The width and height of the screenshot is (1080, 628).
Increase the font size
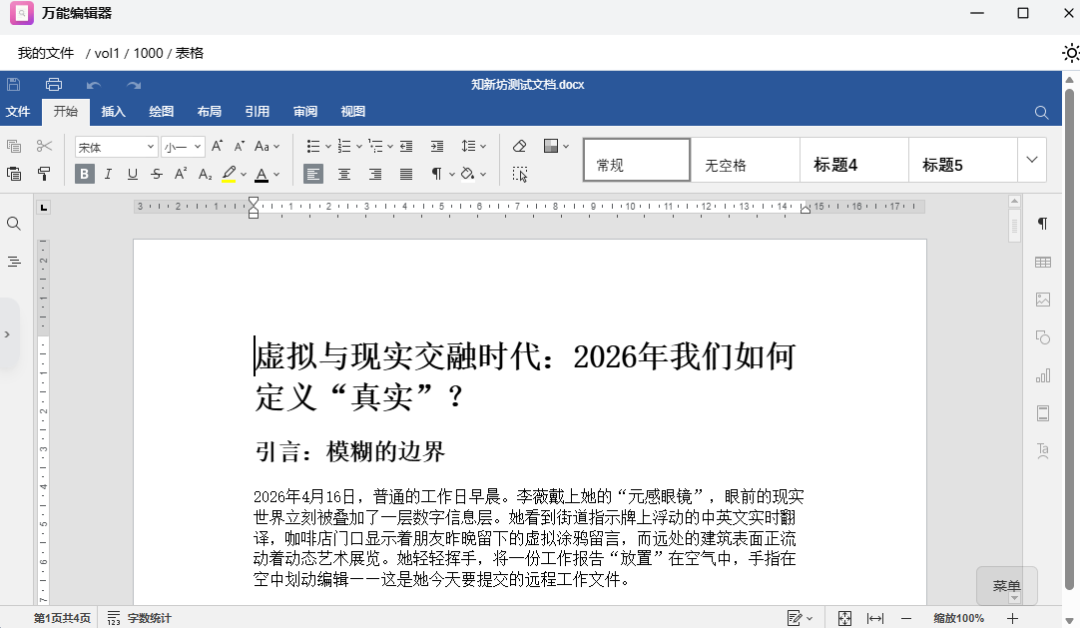[217, 146]
